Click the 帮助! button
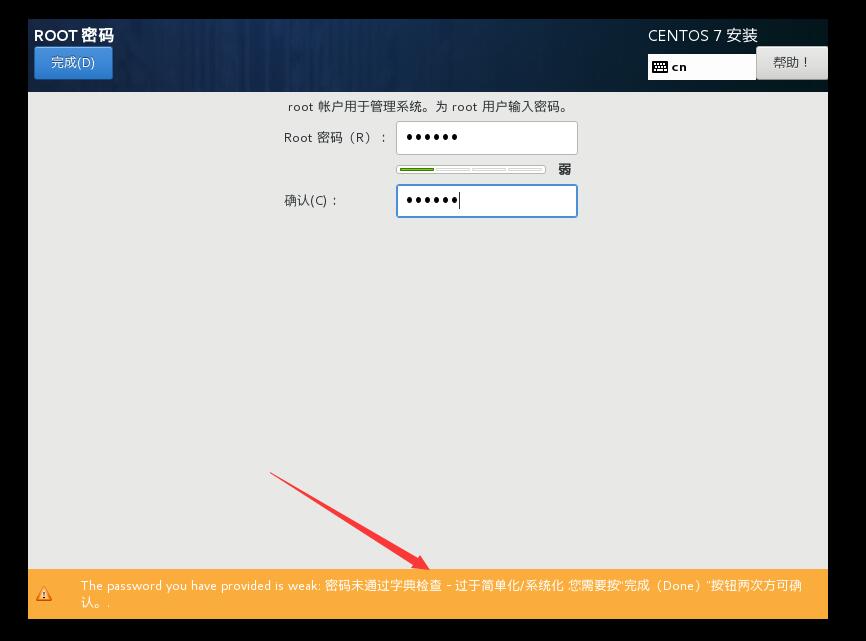Image resolution: width=866 pixels, height=641 pixels. (791, 62)
